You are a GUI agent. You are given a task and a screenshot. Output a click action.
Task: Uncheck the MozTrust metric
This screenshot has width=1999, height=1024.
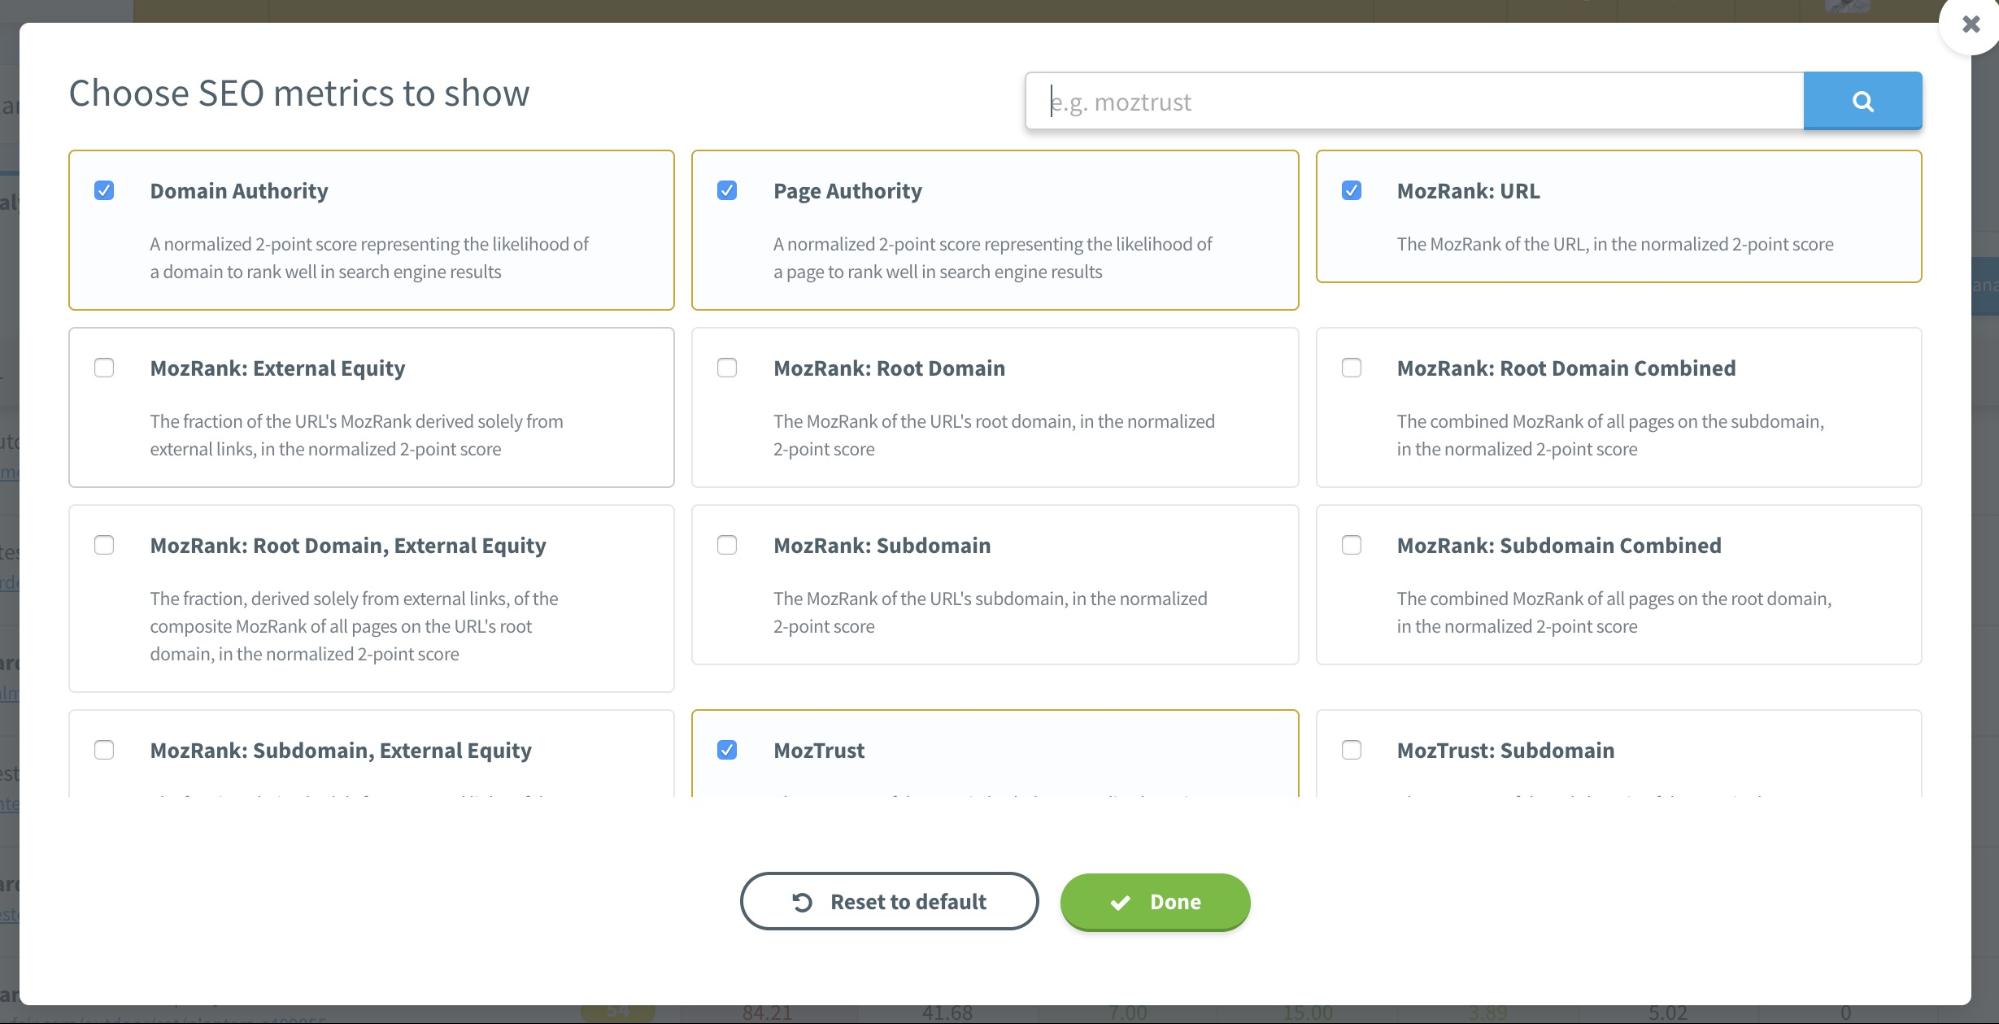pyautogui.click(x=728, y=750)
